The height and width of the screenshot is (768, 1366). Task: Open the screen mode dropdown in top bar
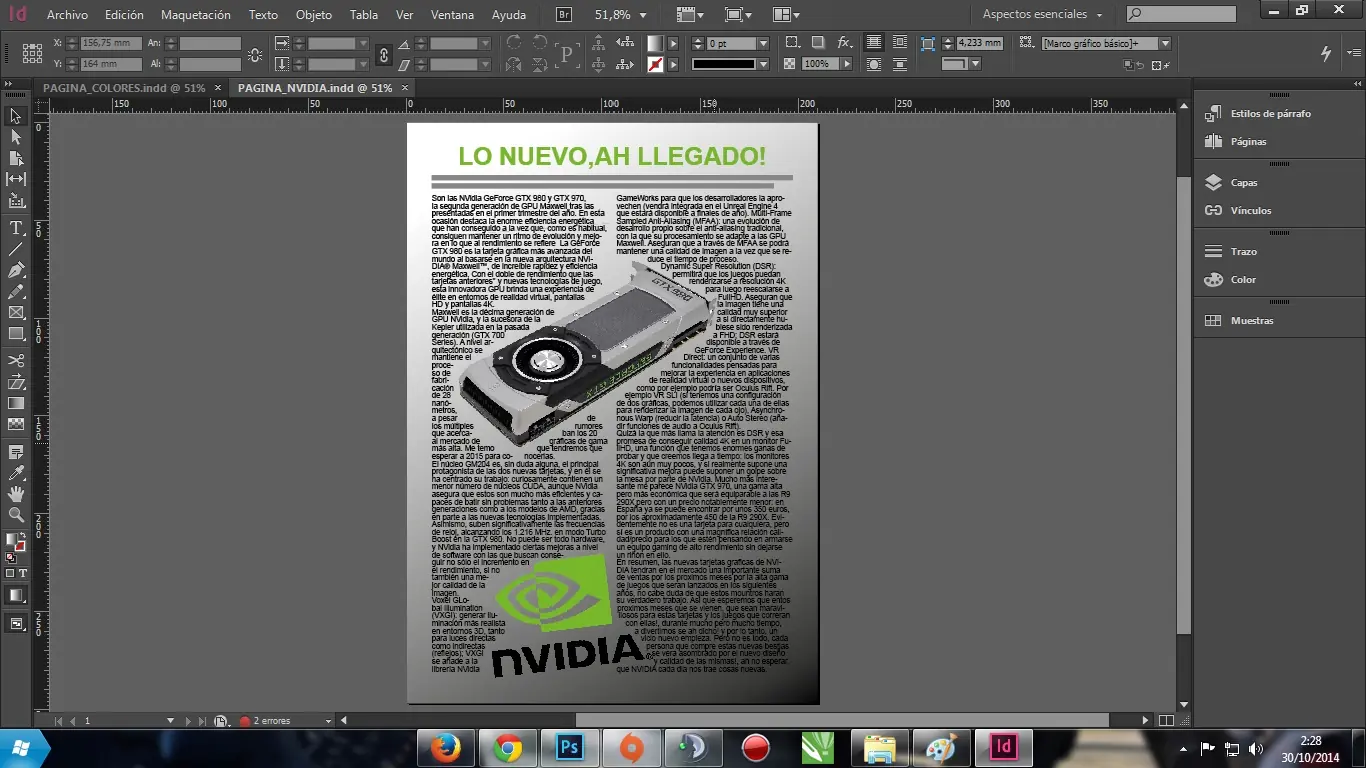pos(737,15)
